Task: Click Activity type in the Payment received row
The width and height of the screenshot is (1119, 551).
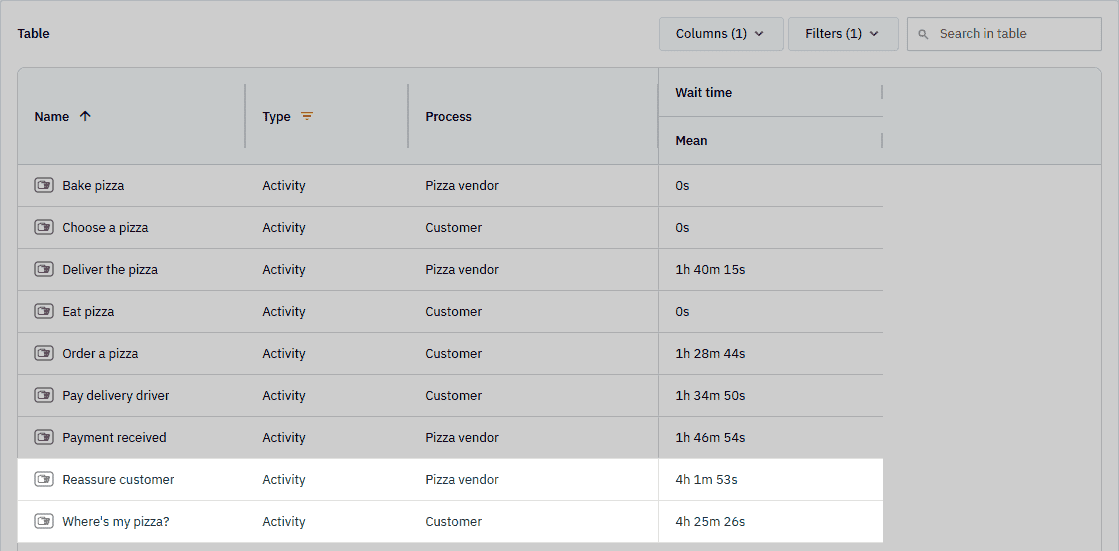Action: [284, 438]
